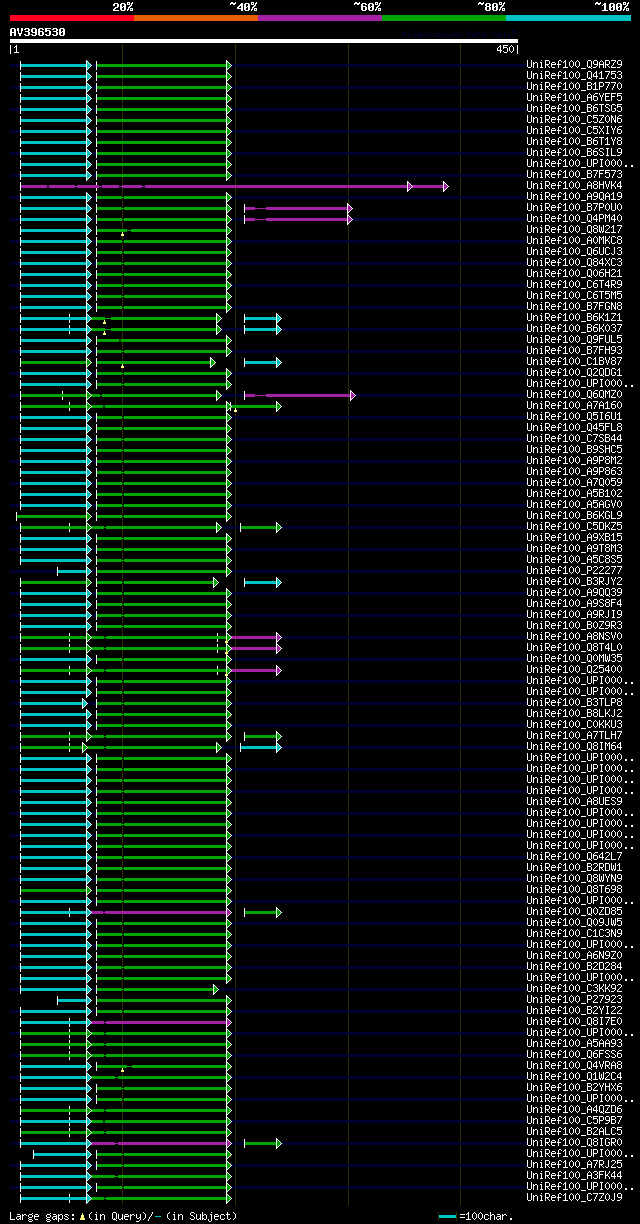640x1224 pixels.
Task: Select hit label UniRef100_A7TLH7
Action: 574,736
